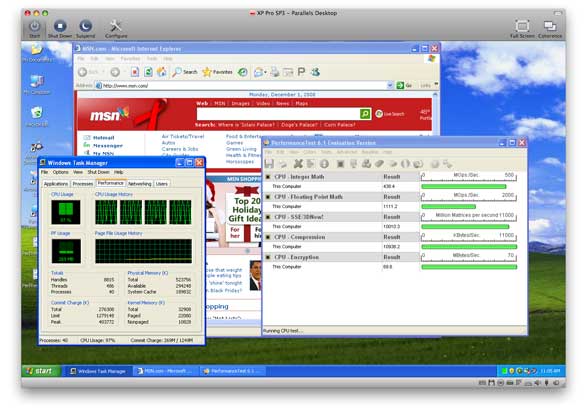Switch to Networking tab in Task Manager
This screenshot has height=409, width=584.
(140, 184)
